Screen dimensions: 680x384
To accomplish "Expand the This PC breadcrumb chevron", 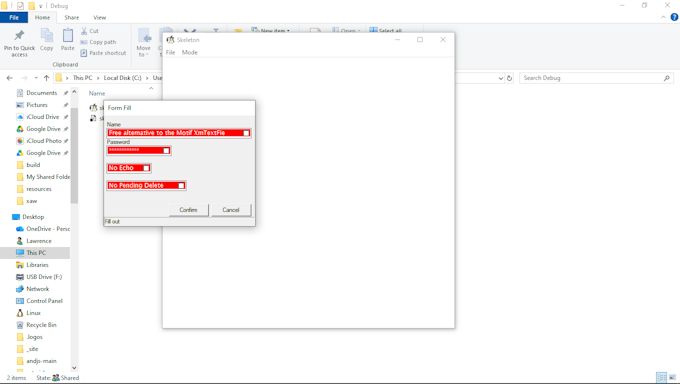I will (98, 78).
